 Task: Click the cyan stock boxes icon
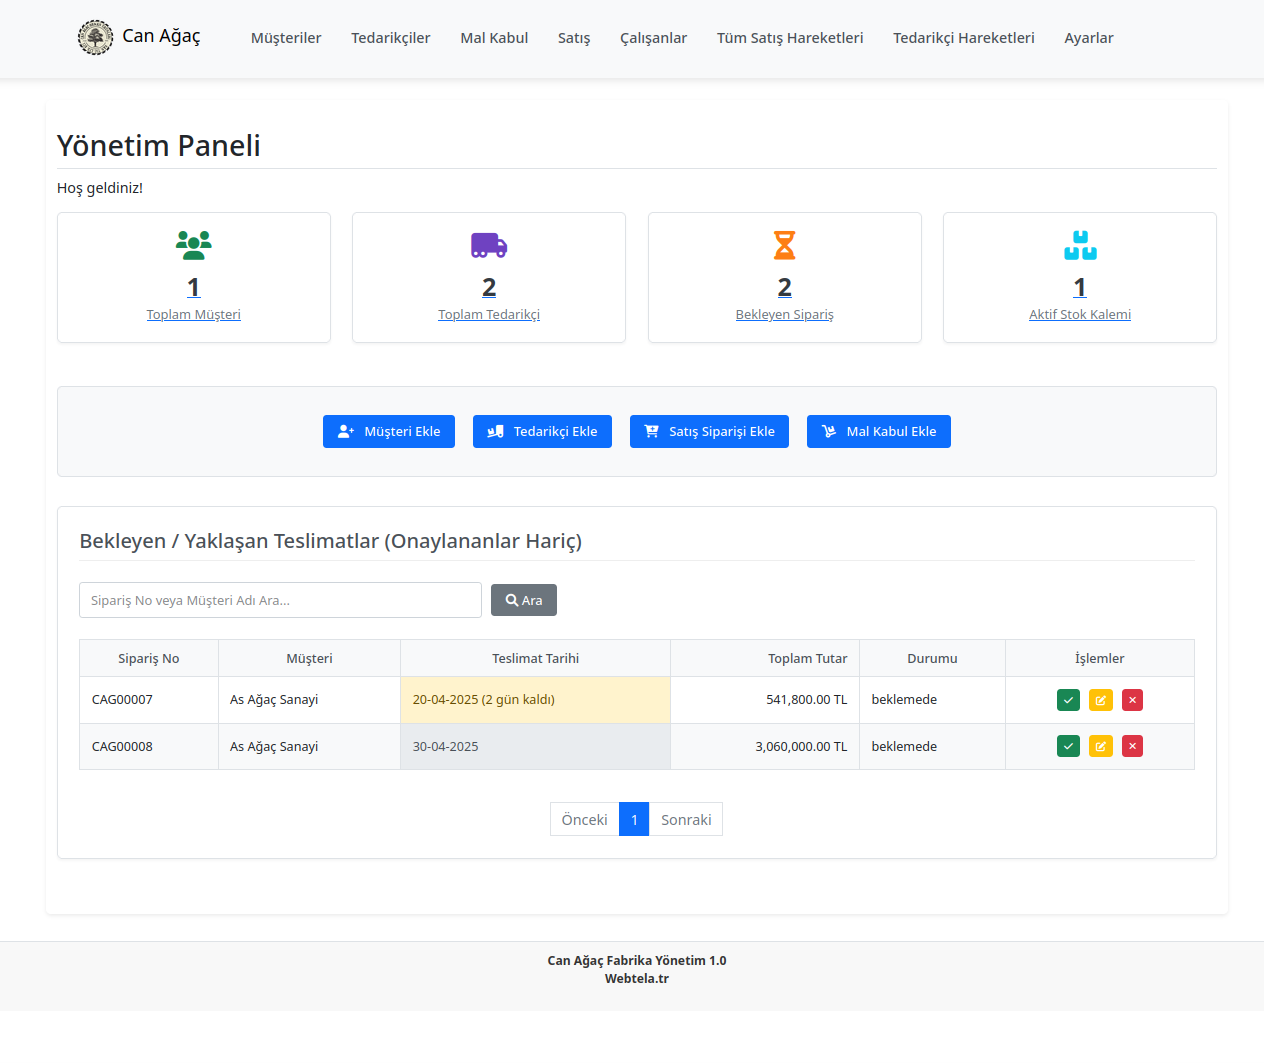pos(1080,245)
